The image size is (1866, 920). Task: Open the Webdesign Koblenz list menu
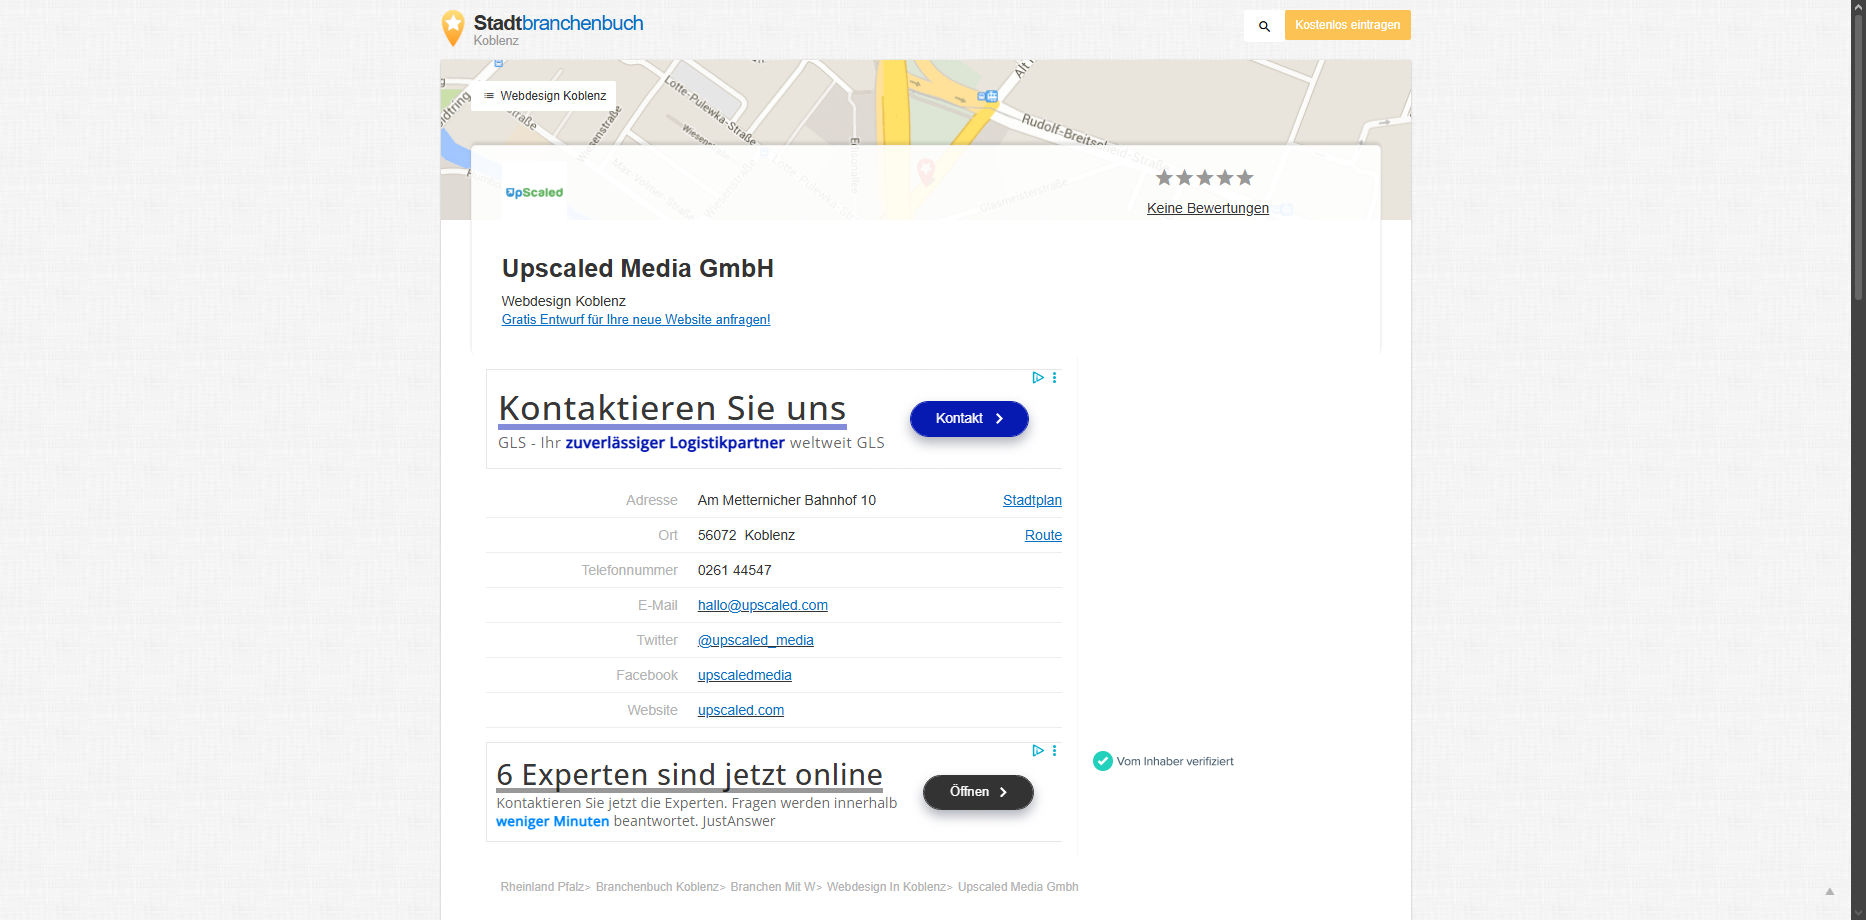pyautogui.click(x=544, y=96)
